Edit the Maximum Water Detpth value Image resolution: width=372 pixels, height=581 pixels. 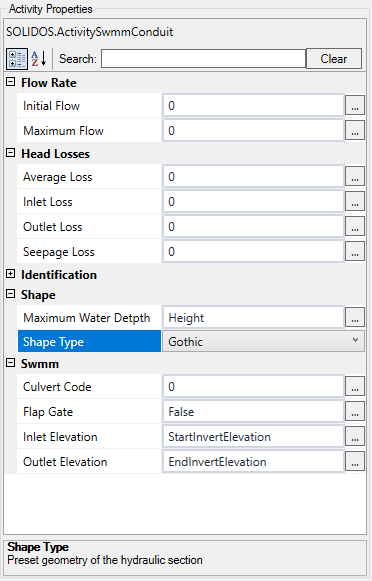(x=253, y=318)
